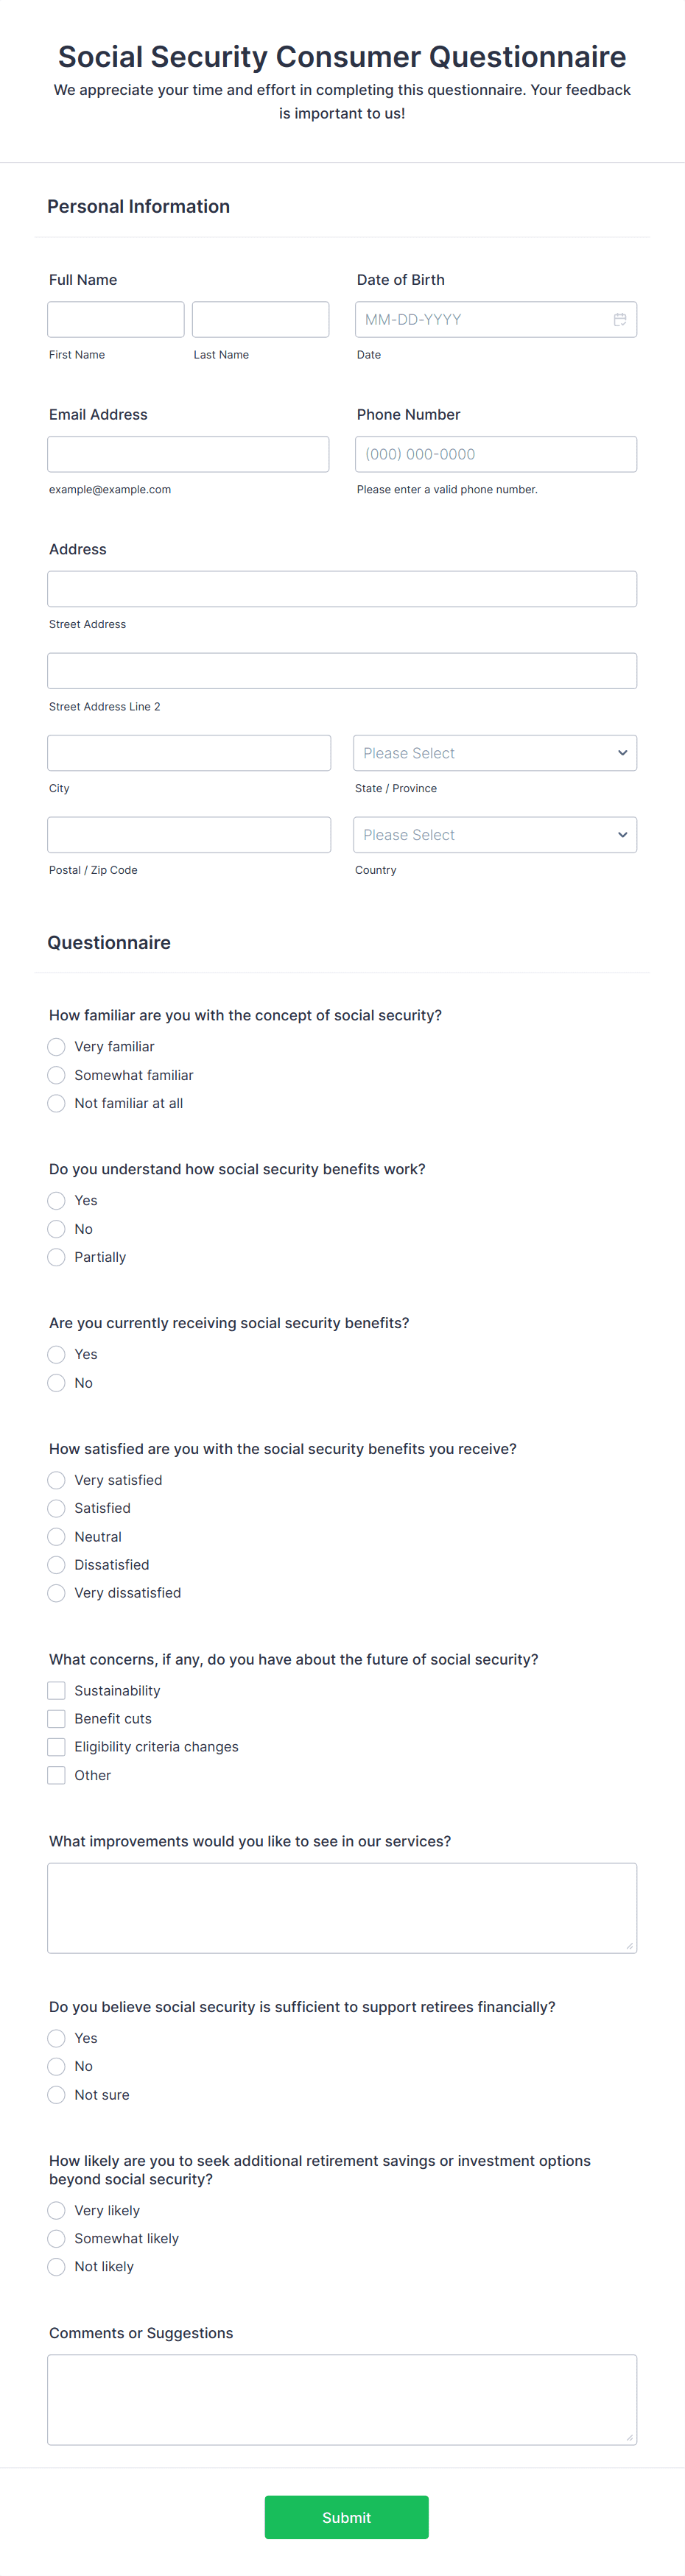Enable the "Eligibility criteria changes" checkbox
This screenshot has width=685, height=2576.
[x=56, y=1746]
